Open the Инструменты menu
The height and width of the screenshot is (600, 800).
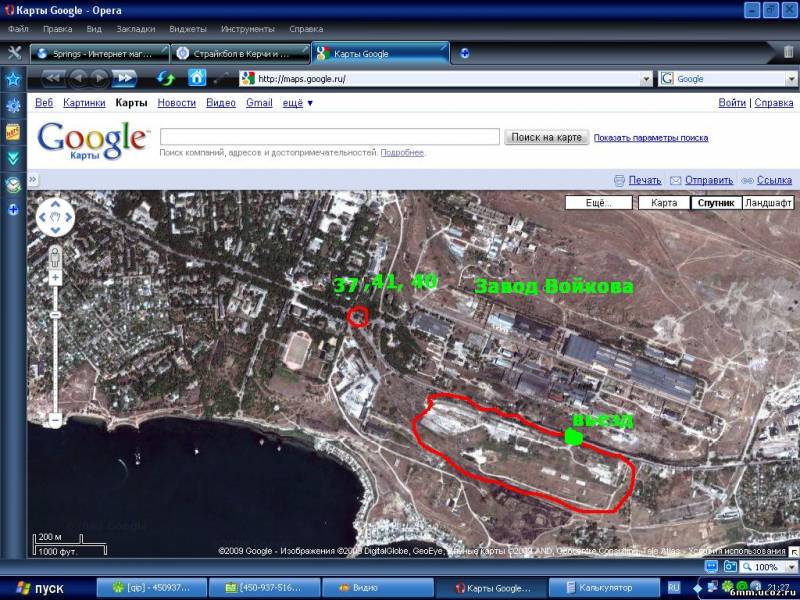pos(247,29)
